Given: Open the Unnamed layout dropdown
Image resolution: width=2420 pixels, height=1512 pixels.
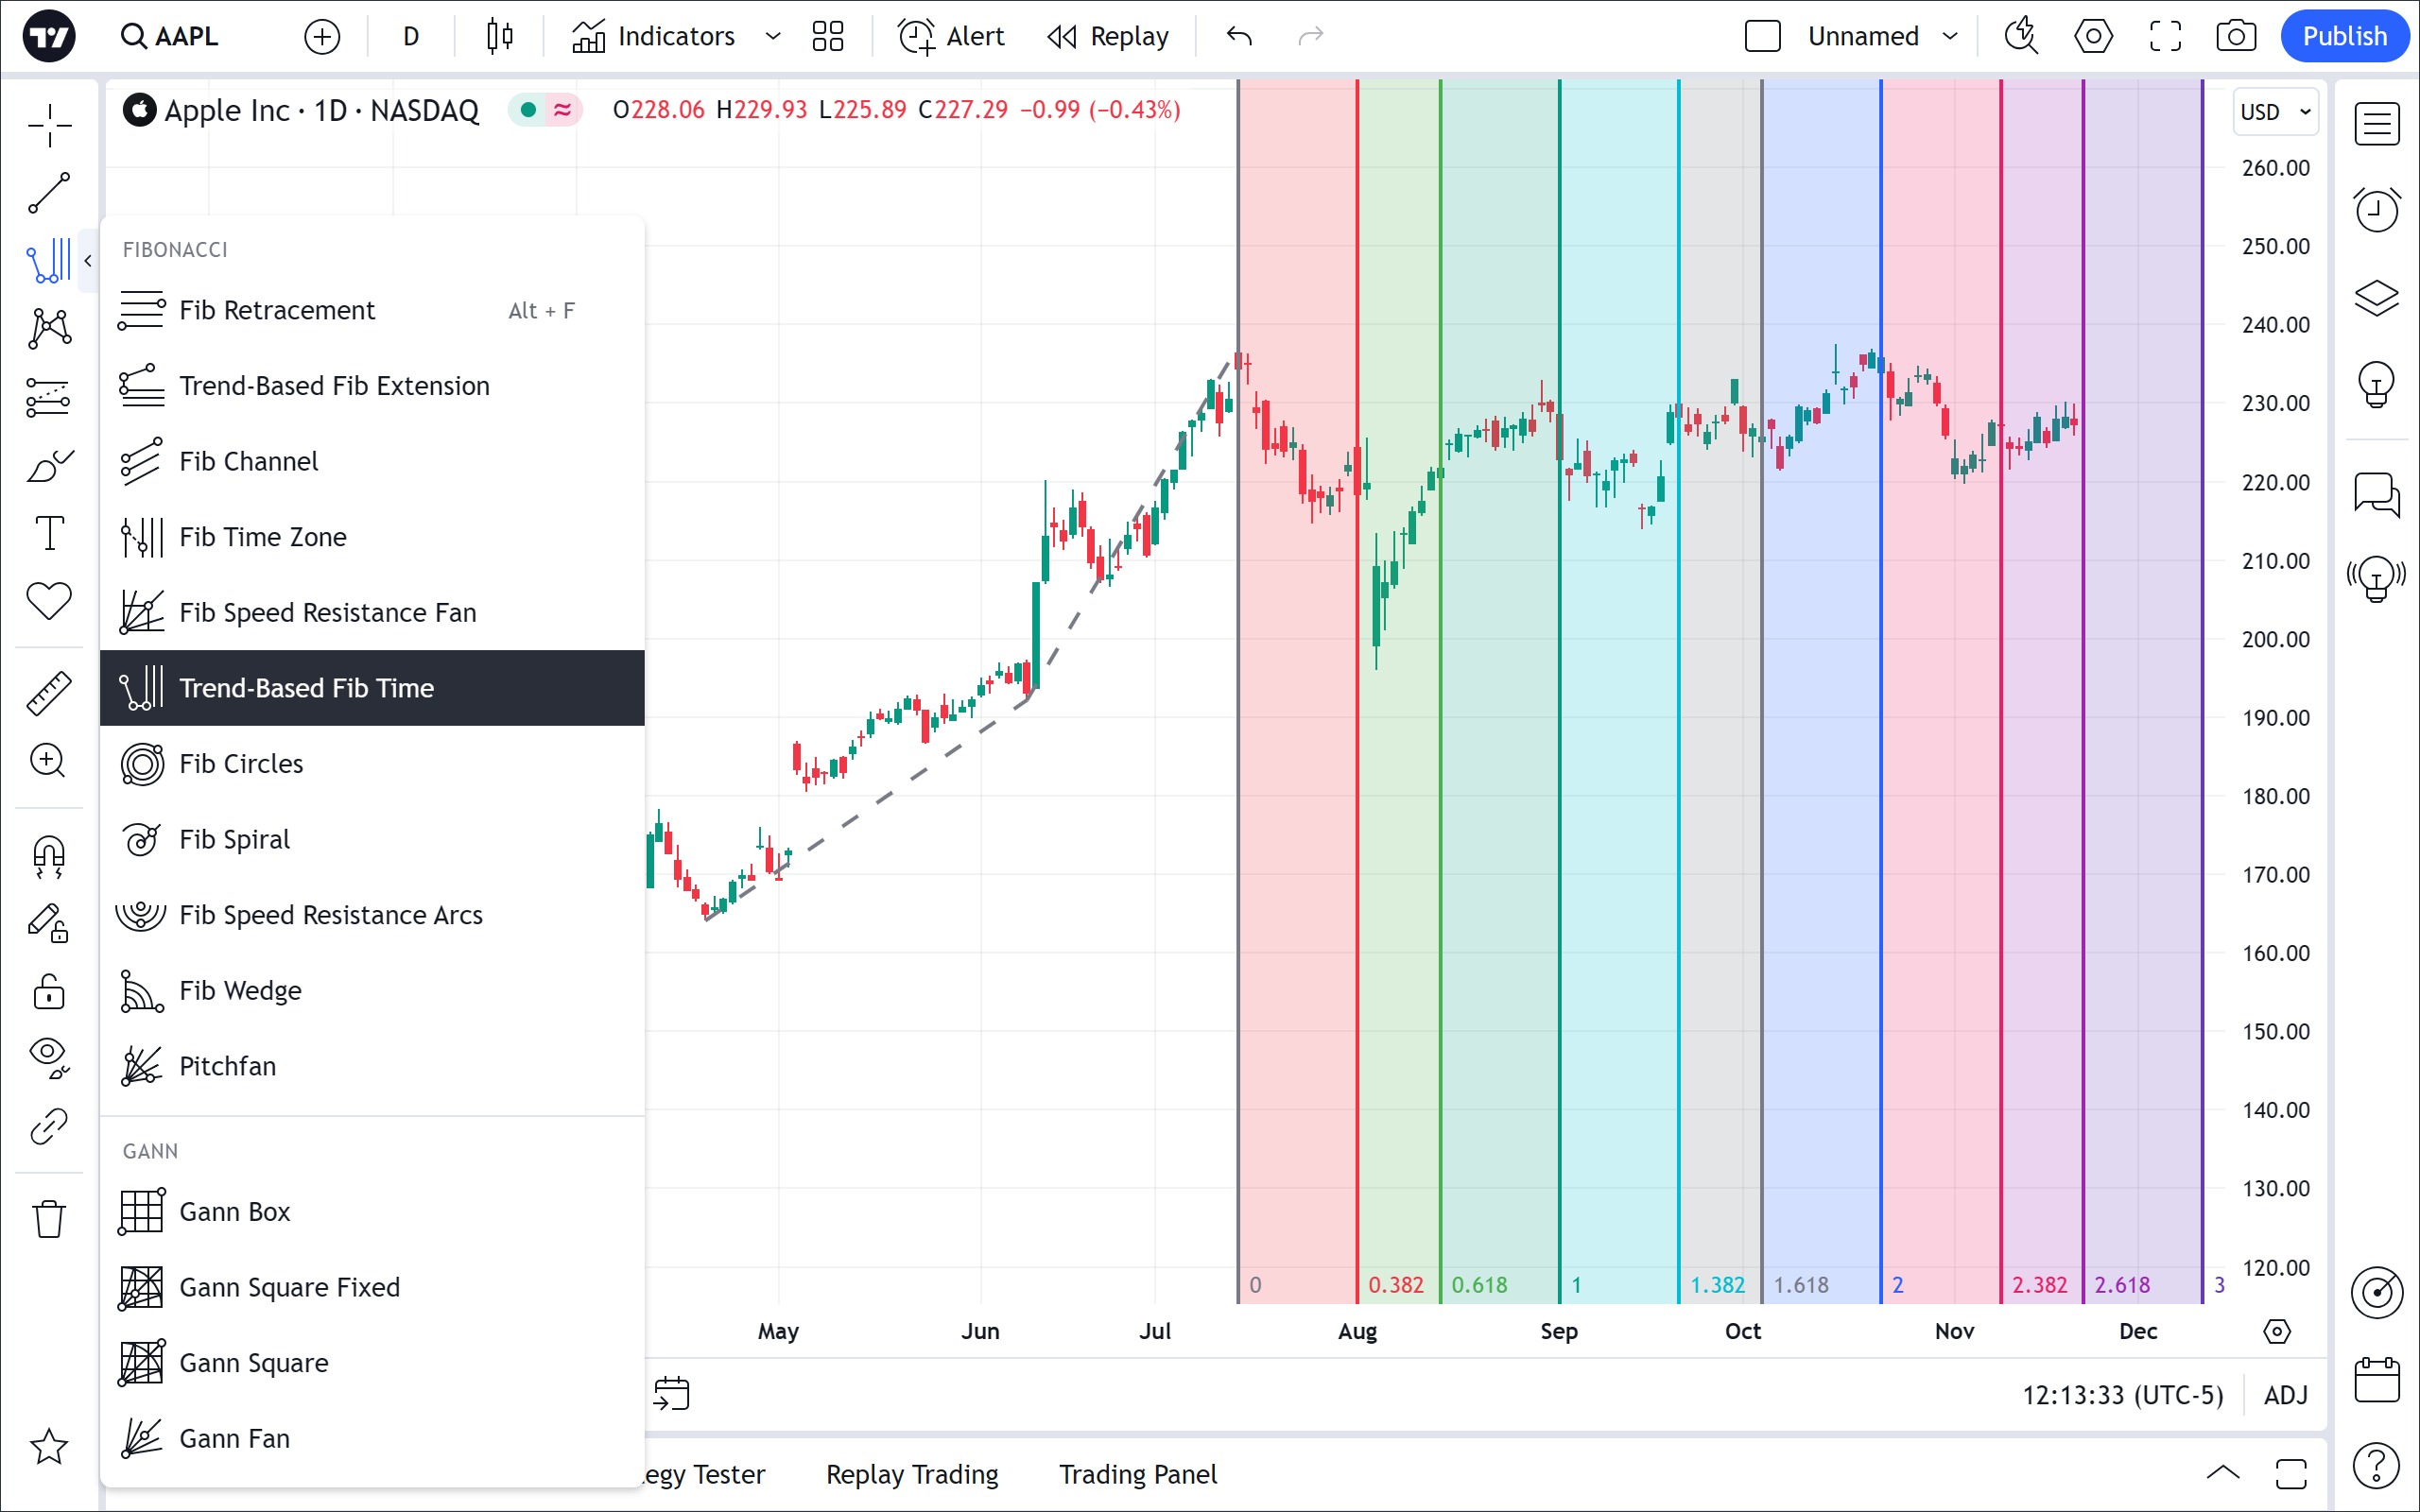Looking at the screenshot, I should pyautogui.click(x=1882, y=37).
